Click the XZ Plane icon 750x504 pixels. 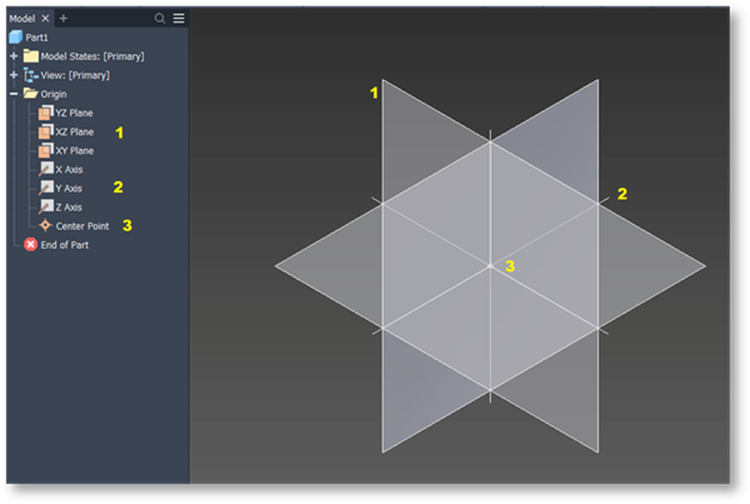45,131
